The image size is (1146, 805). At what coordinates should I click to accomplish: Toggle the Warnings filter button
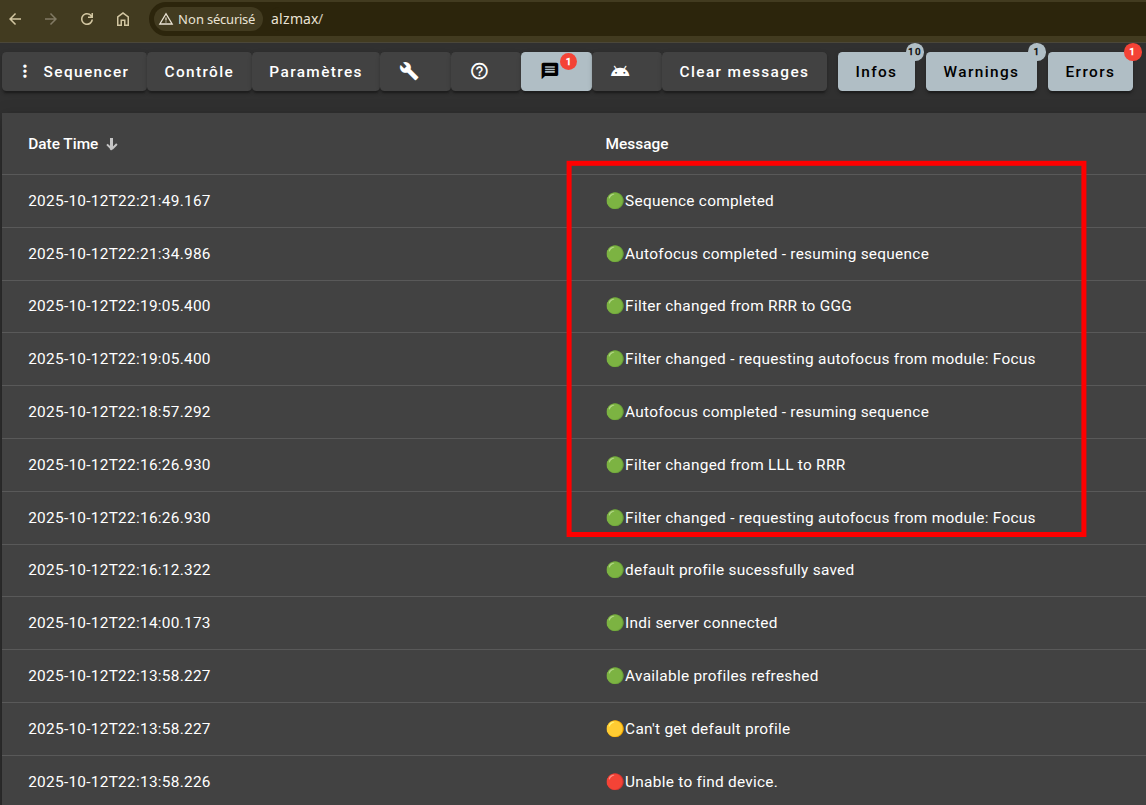pos(981,72)
